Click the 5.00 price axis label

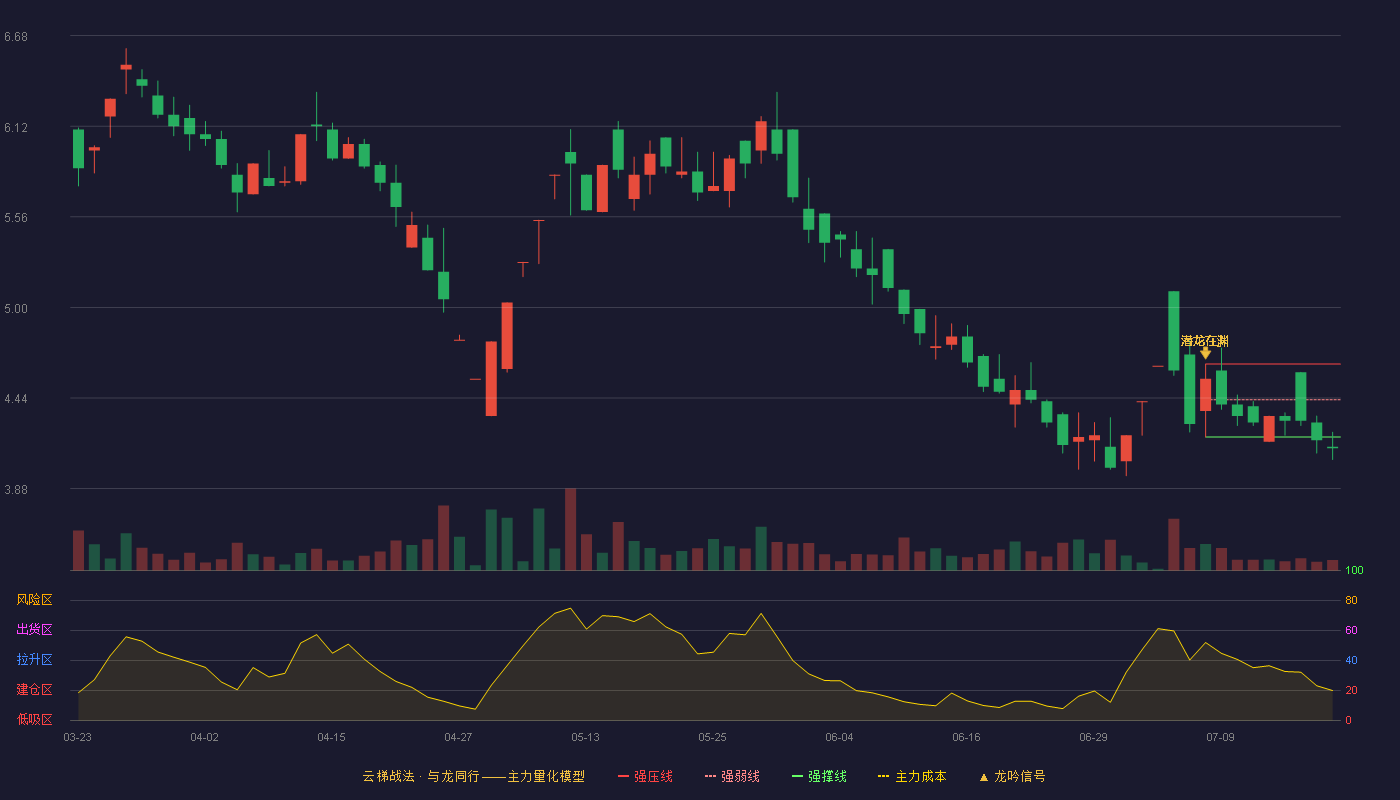[16, 309]
